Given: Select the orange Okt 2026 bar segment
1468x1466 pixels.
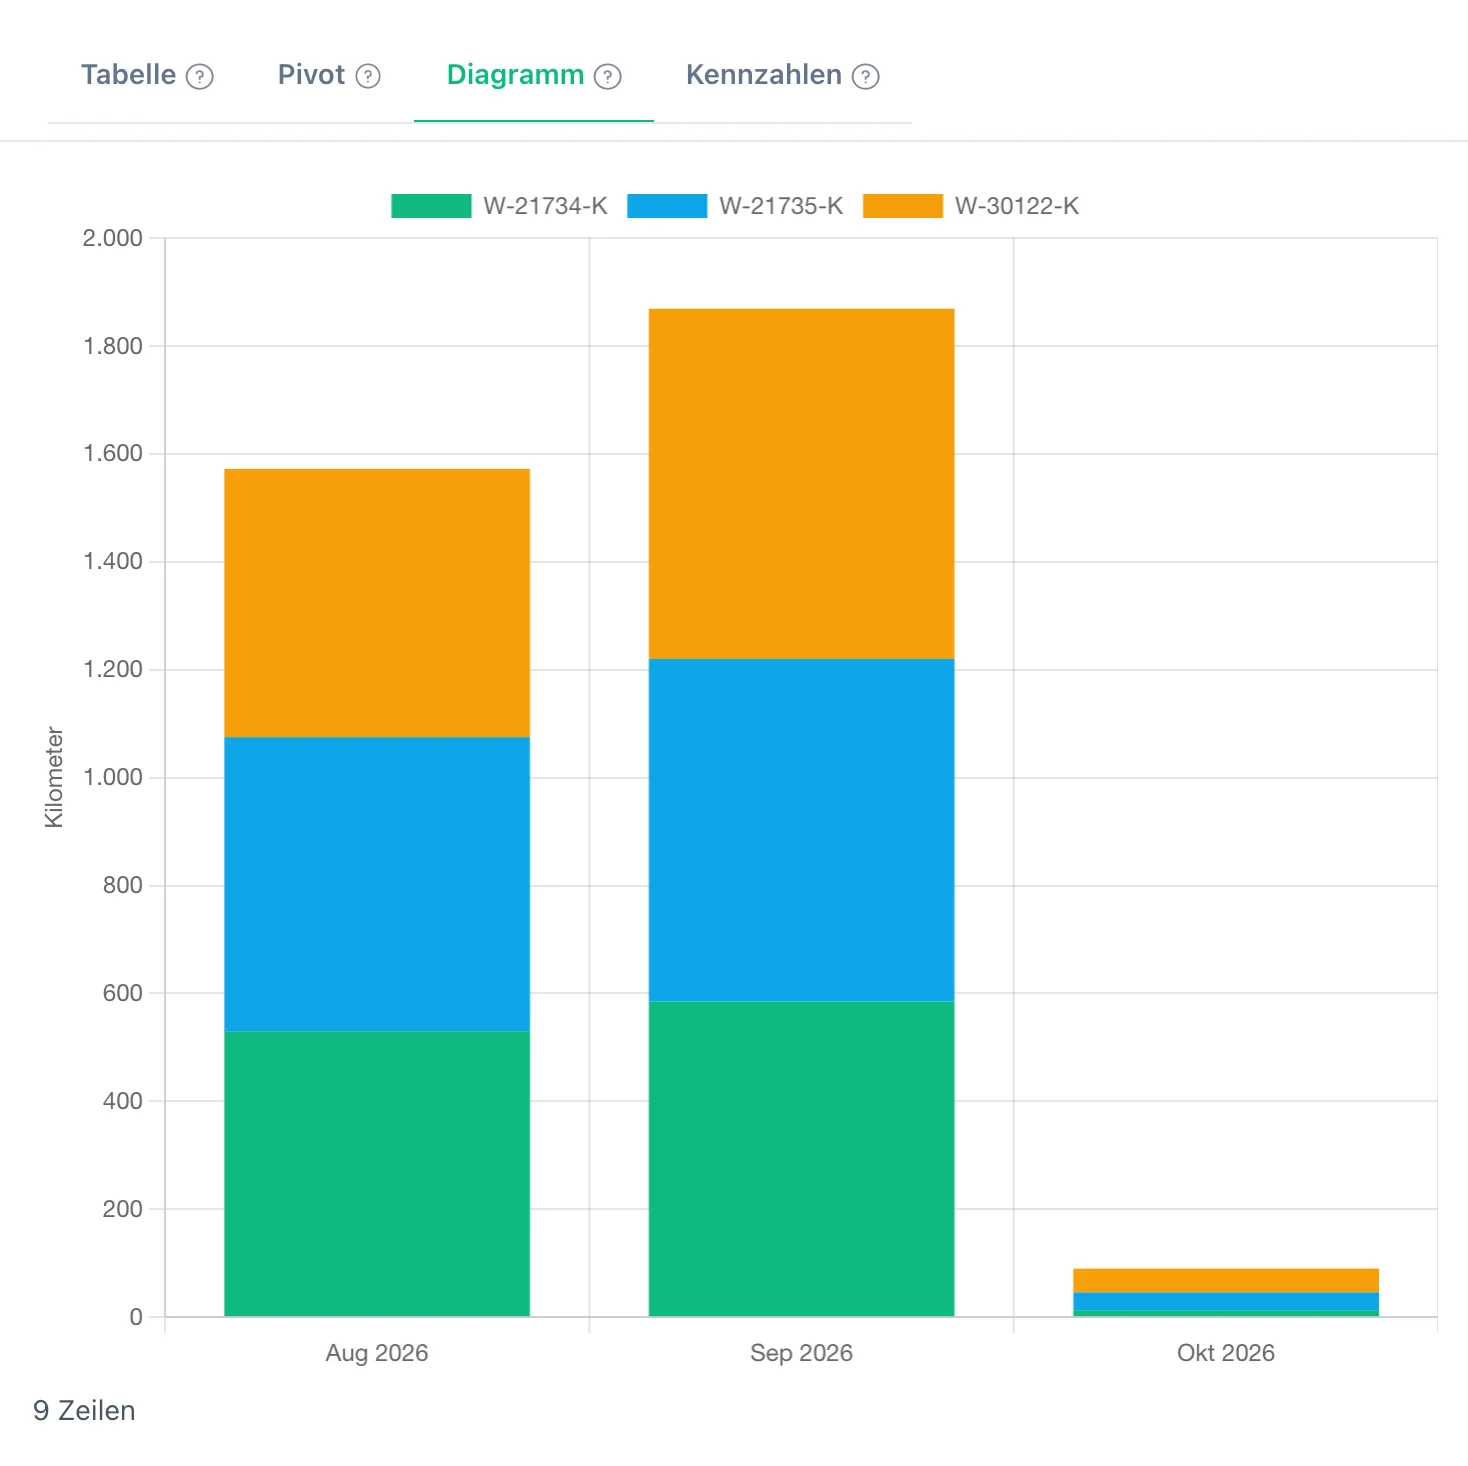Looking at the screenshot, I should (x=1226, y=1281).
